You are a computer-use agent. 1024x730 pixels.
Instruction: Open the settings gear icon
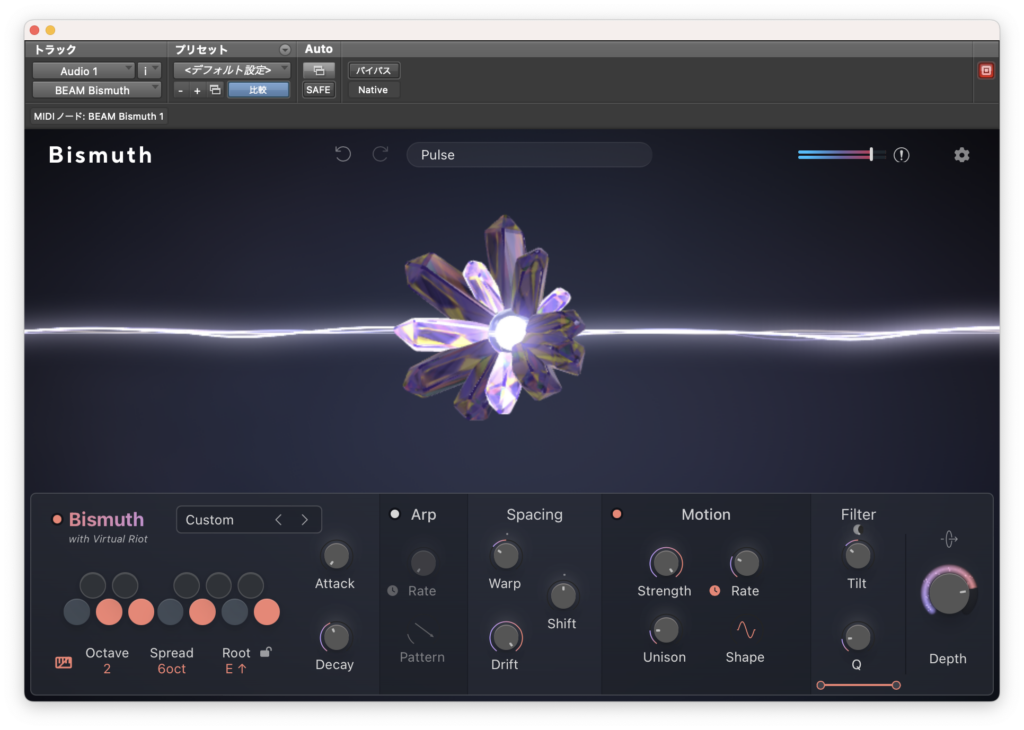pyautogui.click(x=961, y=155)
